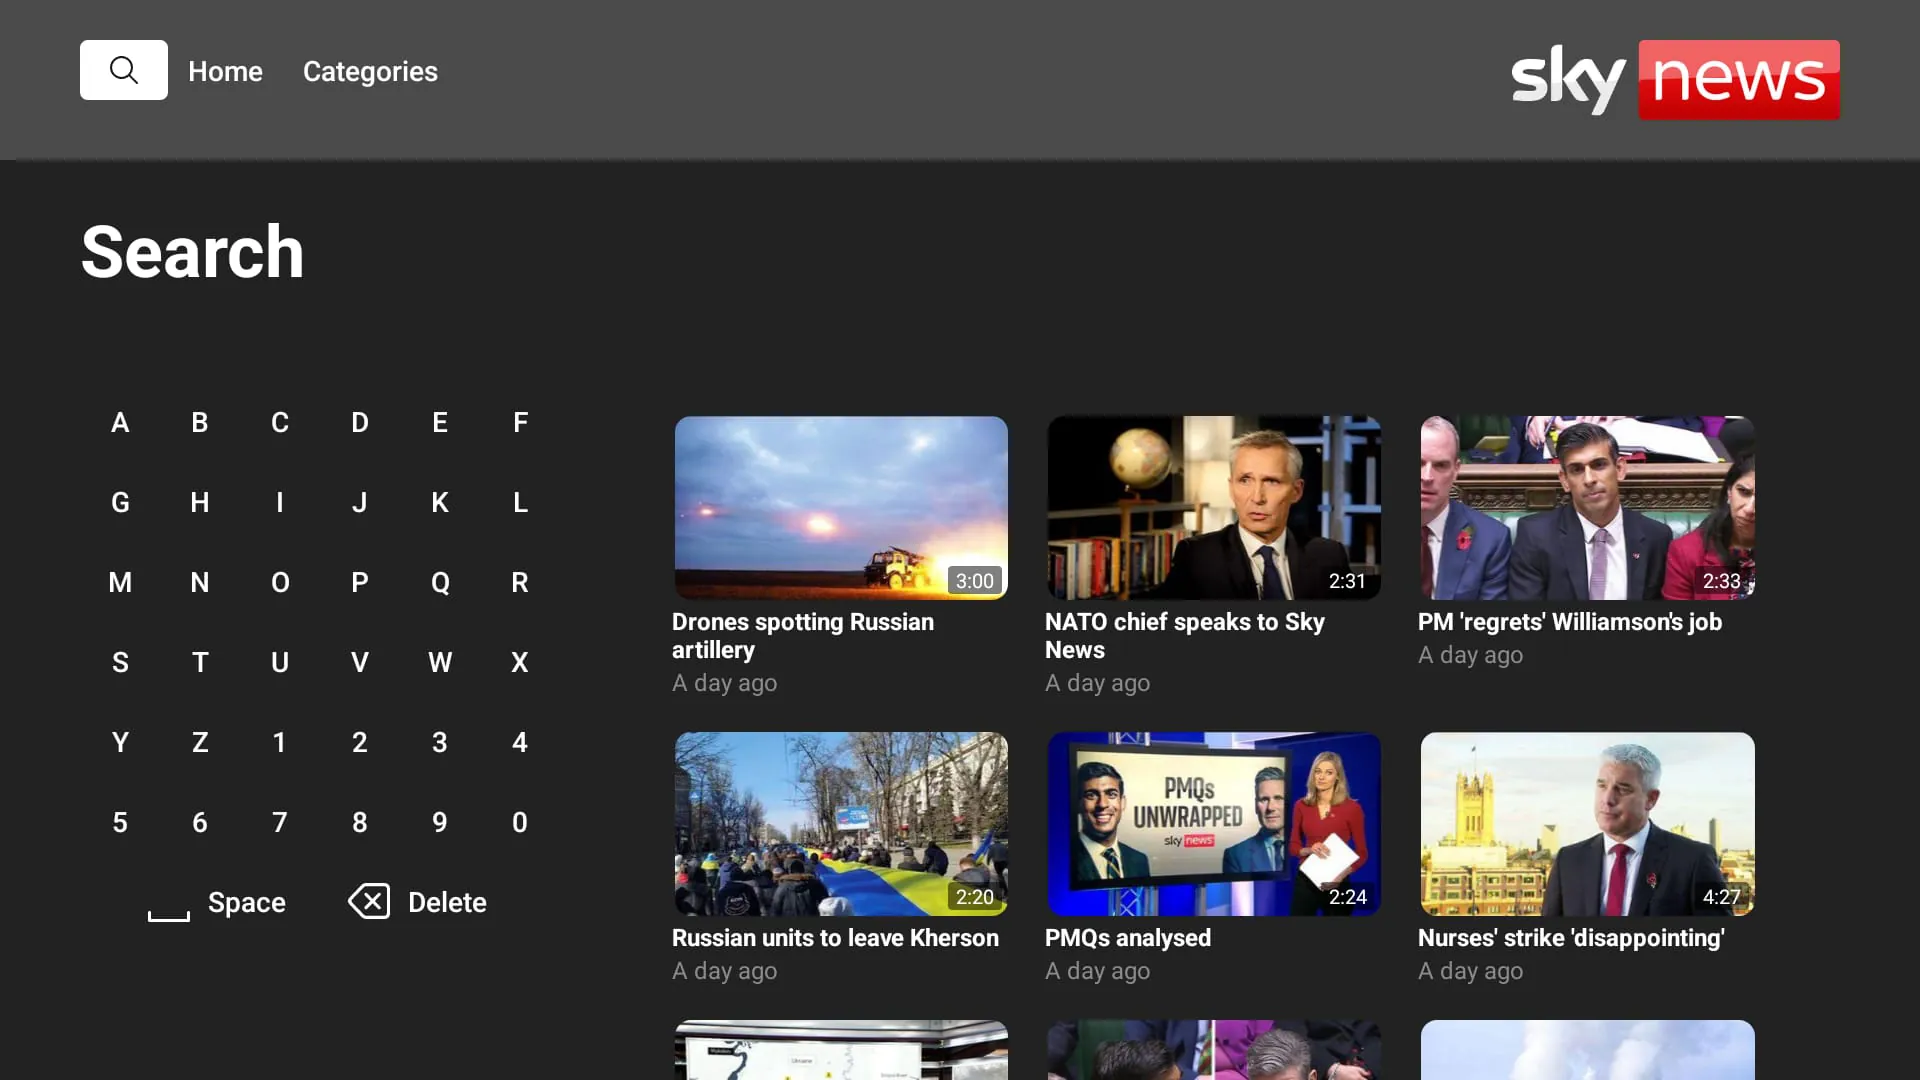Viewport: 1920px width, 1080px height.
Task: Play the PMQs analysed video
Action: (1213, 823)
